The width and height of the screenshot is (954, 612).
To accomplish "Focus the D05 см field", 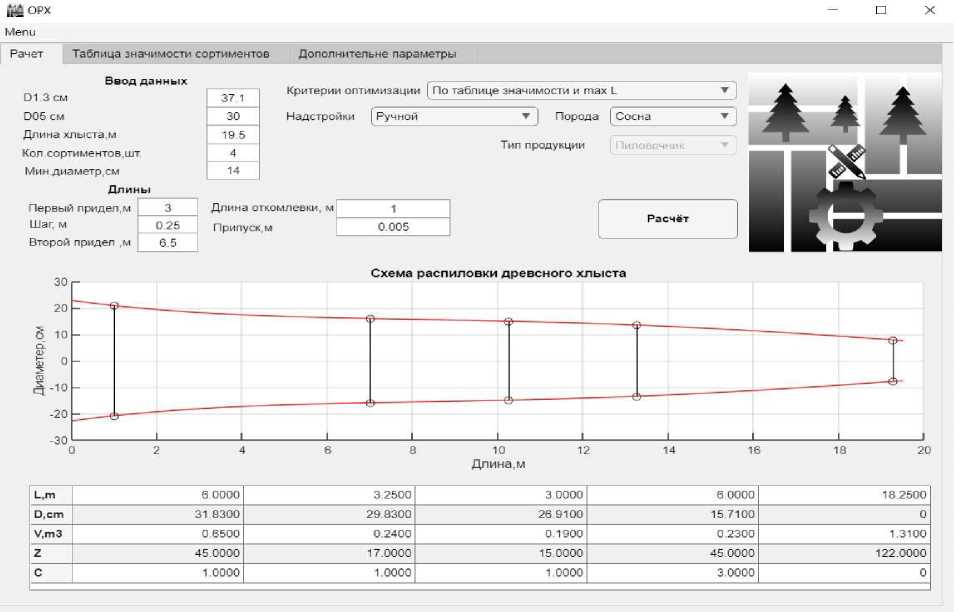I will pyautogui.click(x=232, y=116).
